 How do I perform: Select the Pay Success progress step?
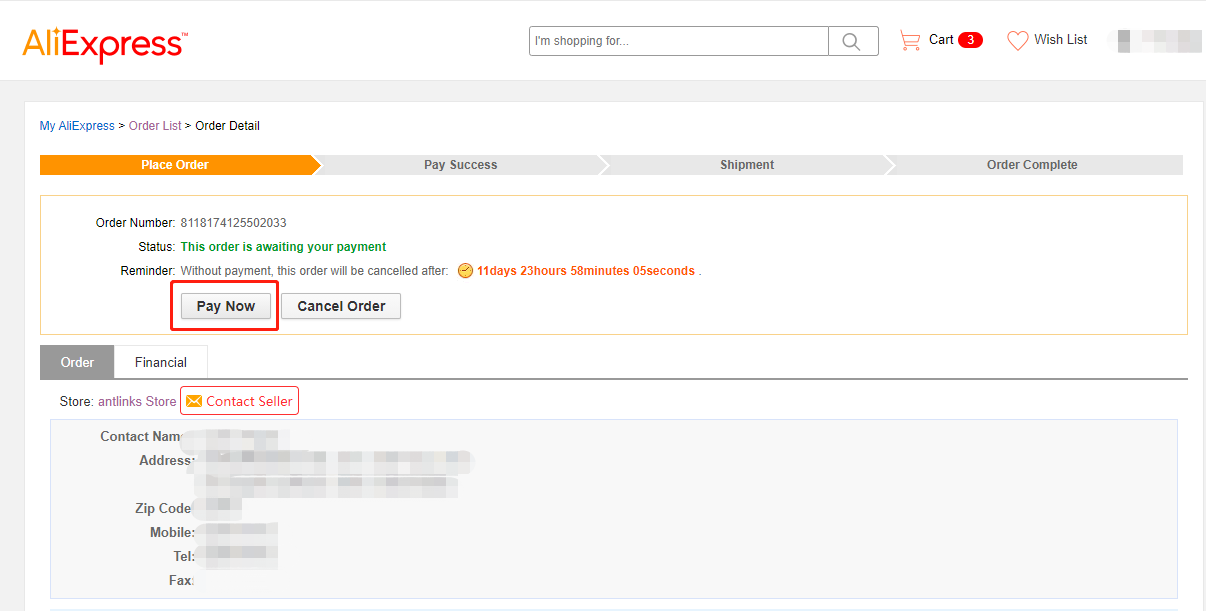tap(460, 165)
